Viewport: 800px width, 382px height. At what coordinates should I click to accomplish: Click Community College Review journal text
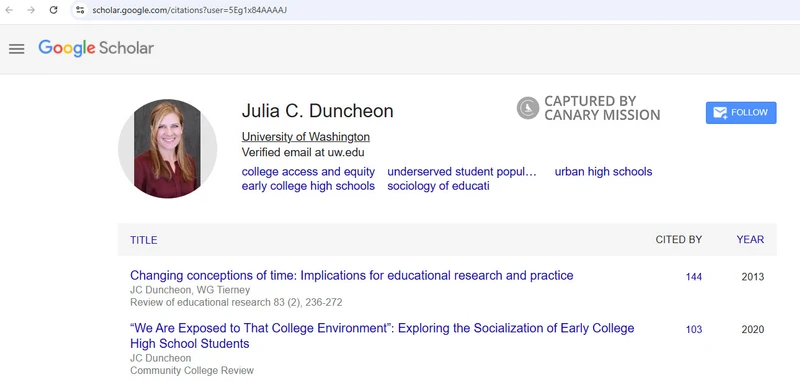(x=192, y=371)
